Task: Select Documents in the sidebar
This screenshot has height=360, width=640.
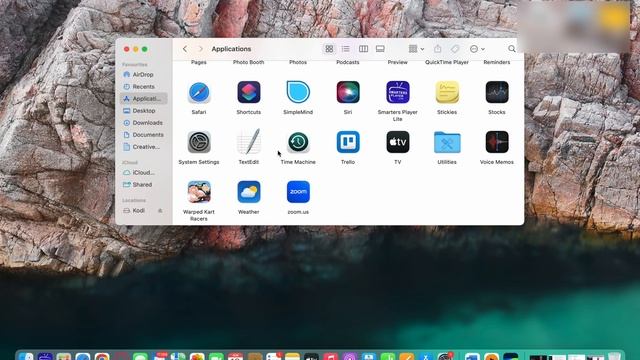Action: coord(143,135)
